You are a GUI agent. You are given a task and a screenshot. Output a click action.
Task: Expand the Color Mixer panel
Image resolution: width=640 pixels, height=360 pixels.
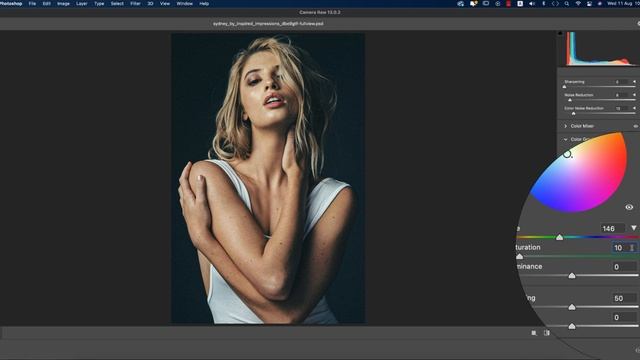(566, 126)
